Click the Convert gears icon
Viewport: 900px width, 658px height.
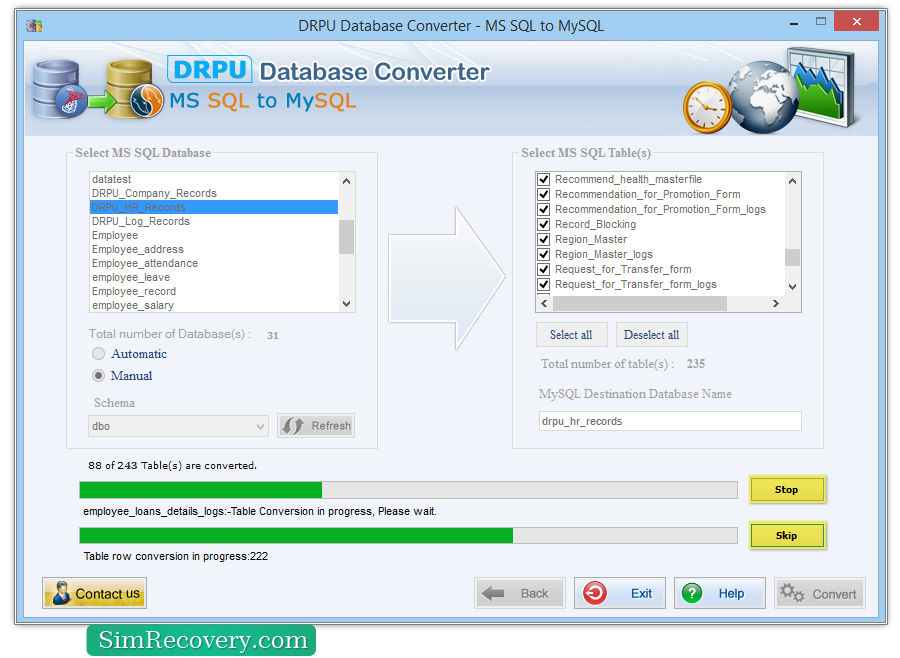(792, 593)
